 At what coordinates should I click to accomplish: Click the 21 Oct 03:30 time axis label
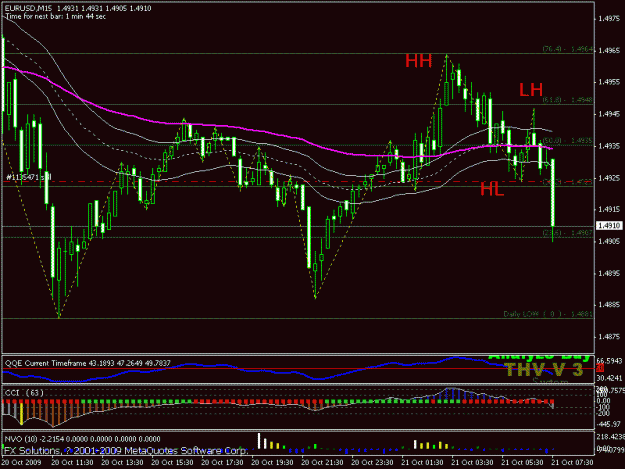coord(472,463)
